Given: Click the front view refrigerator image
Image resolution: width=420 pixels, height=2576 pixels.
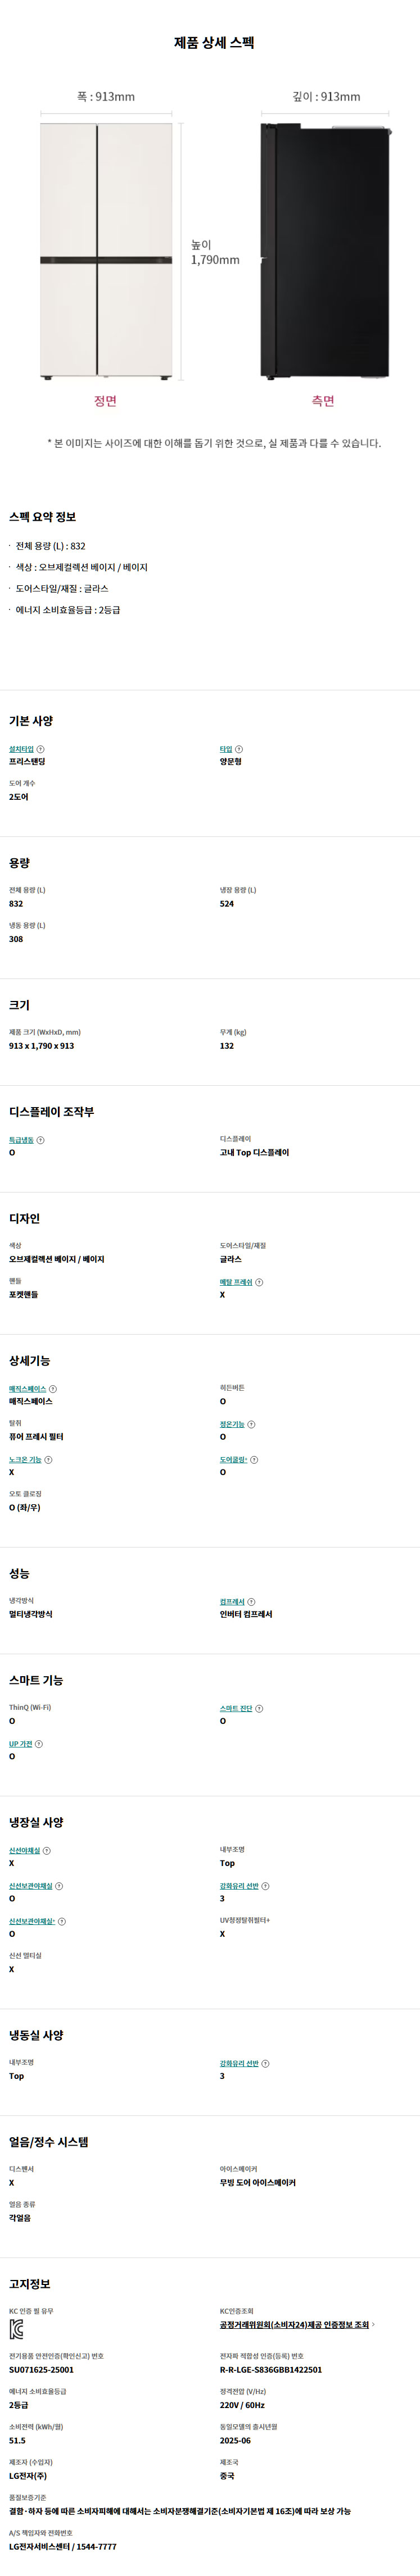Looking at the screenshot, I should [x=105, y=250].
